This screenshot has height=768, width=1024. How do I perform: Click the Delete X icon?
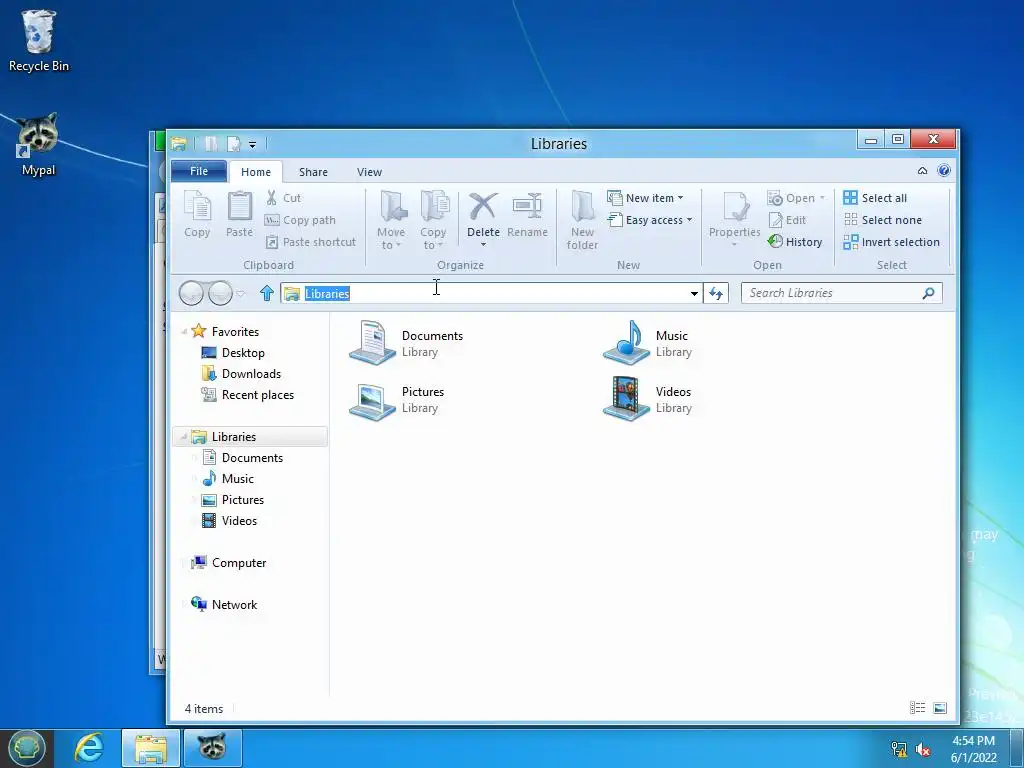pos(483,206)
